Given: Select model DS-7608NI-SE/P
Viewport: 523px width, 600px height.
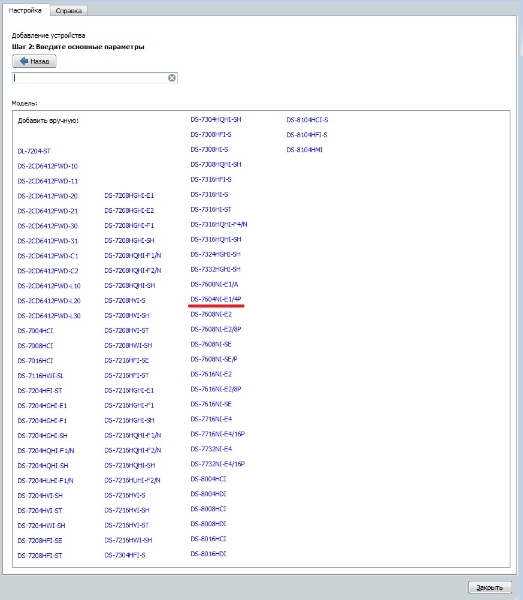Looking at the screenshot, I should tap(214, 359).
